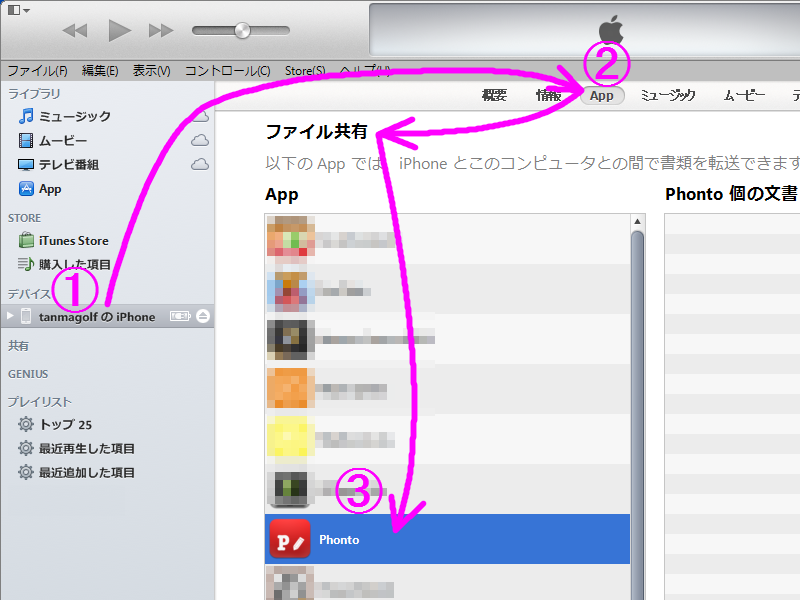
Task: Switch to the 概要 tab
Action: (x=494, y=95)
